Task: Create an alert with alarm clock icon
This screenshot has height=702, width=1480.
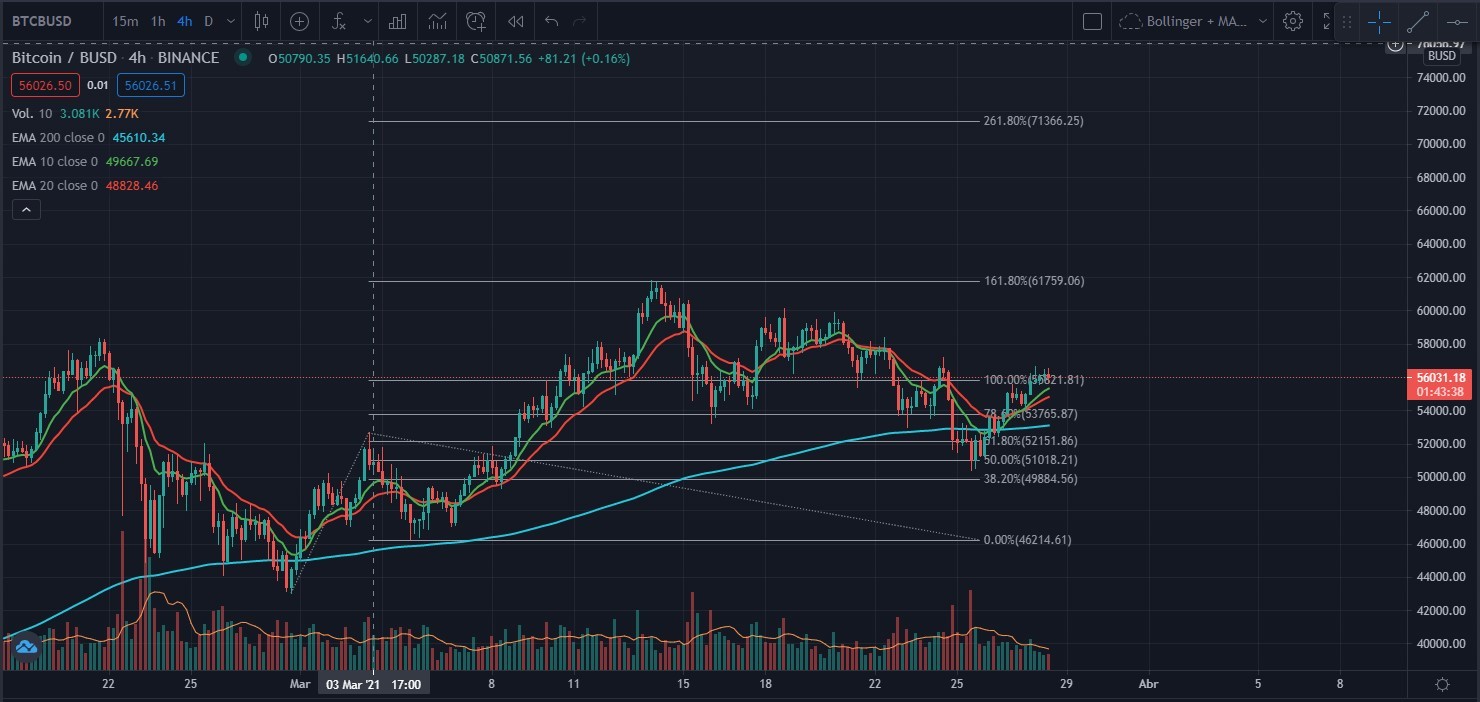Action: point(476,21)
